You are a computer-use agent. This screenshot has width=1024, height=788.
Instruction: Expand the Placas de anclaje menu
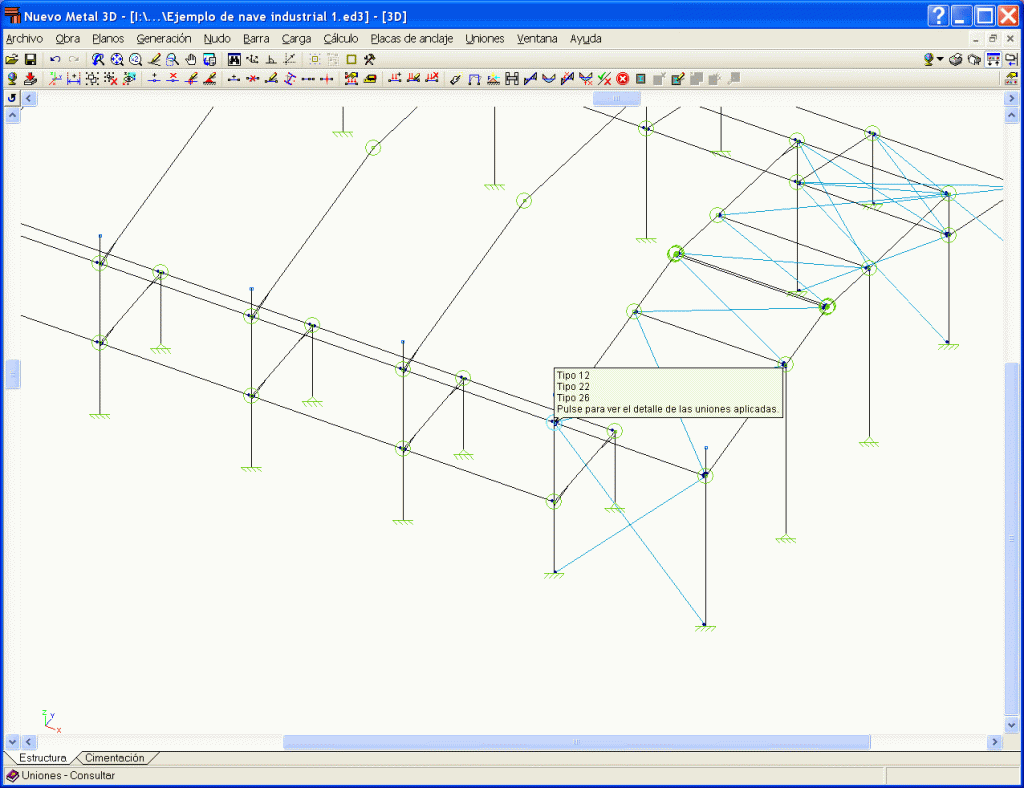(411, 39)
